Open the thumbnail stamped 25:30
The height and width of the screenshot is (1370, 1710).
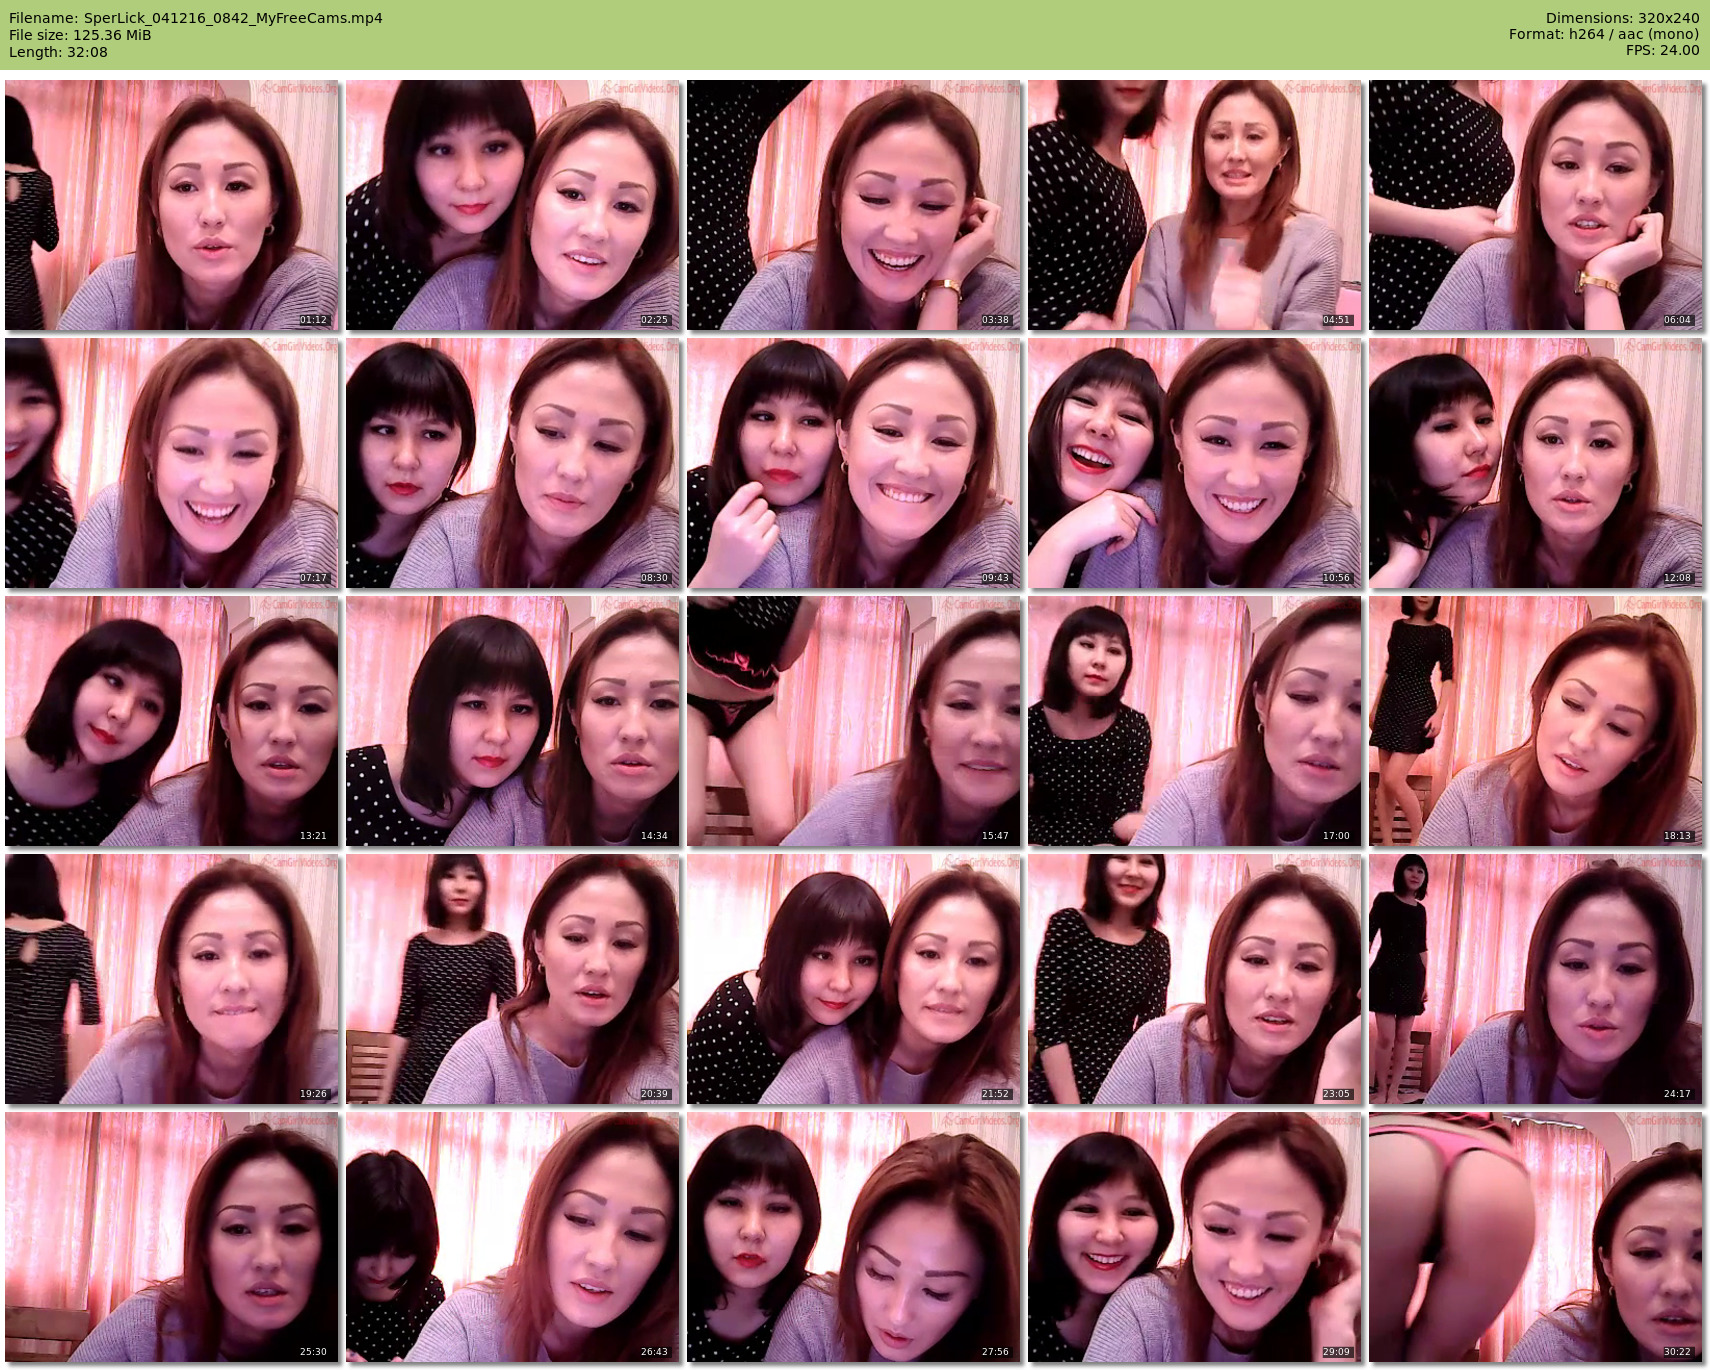pos(172,1237)
